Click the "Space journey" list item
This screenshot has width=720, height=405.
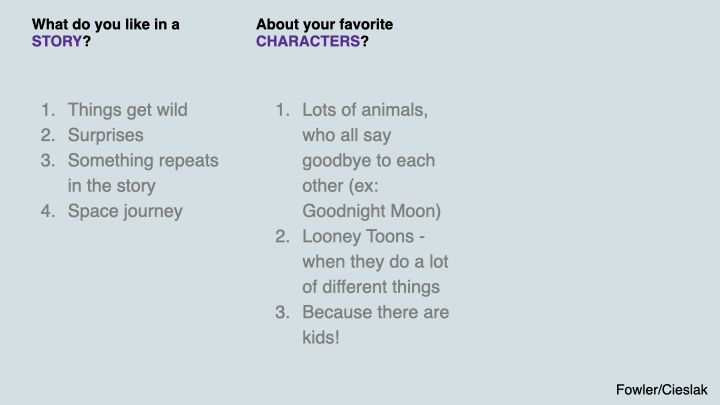point(125,211)
